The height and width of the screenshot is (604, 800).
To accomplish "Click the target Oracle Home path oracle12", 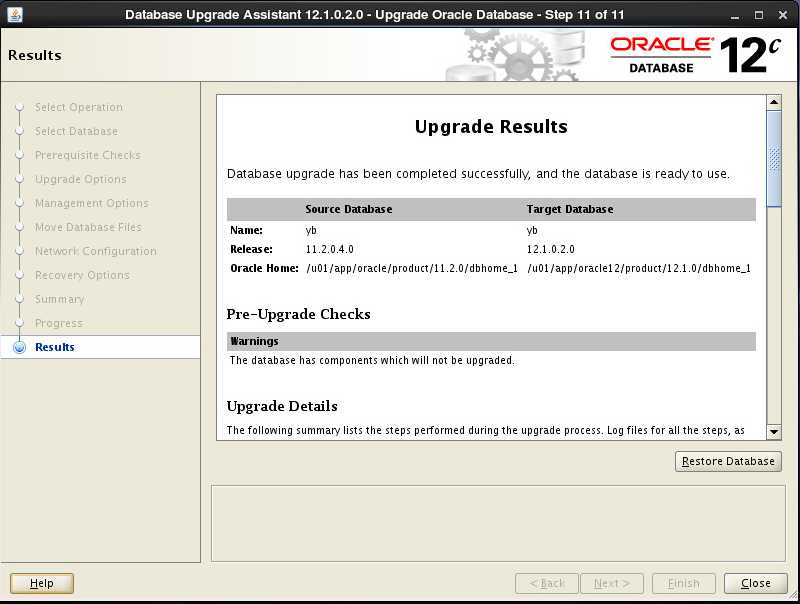I will [x=639, y=268].
